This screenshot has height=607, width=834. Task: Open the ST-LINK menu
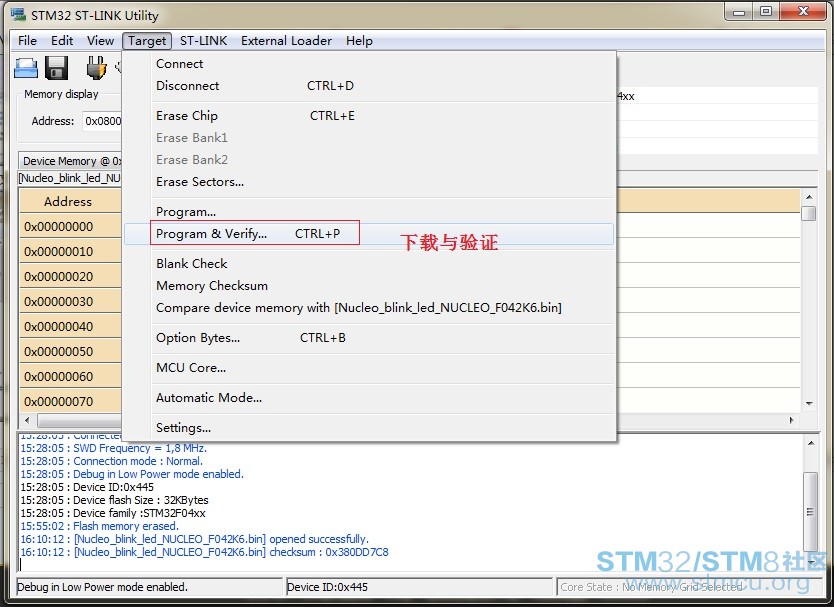point(203,41)
